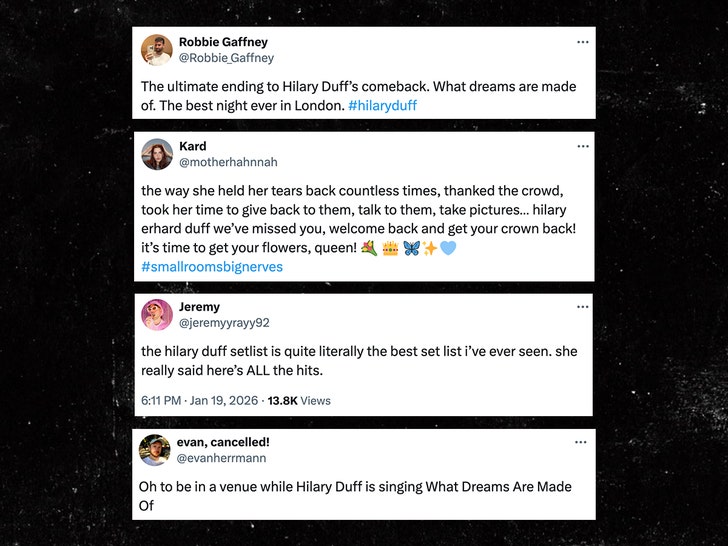The width and height of the screenshot is (728, 546).
Task: Open the @Robbie_Gaffney handle
Action: [x=226, y=58]
